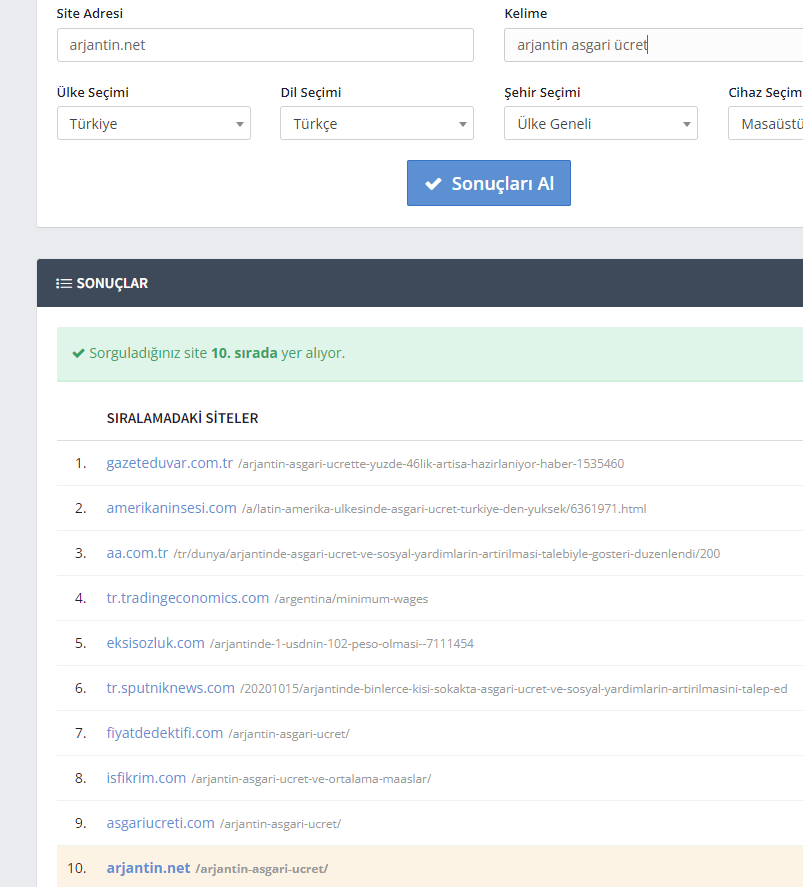Open the Cihaz Seçimi dropdown showing Masaüstü

(766, 123)
